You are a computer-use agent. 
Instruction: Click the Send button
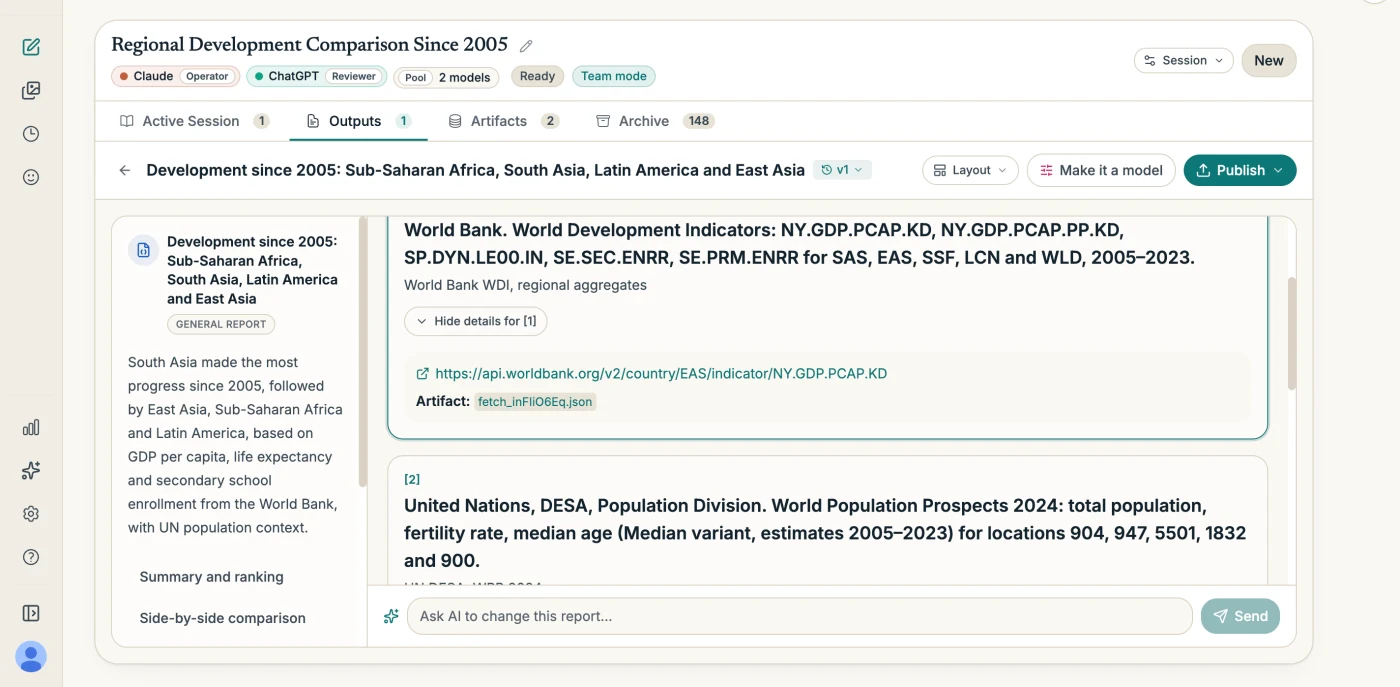pyautogui.click(x=1240, y=616)
